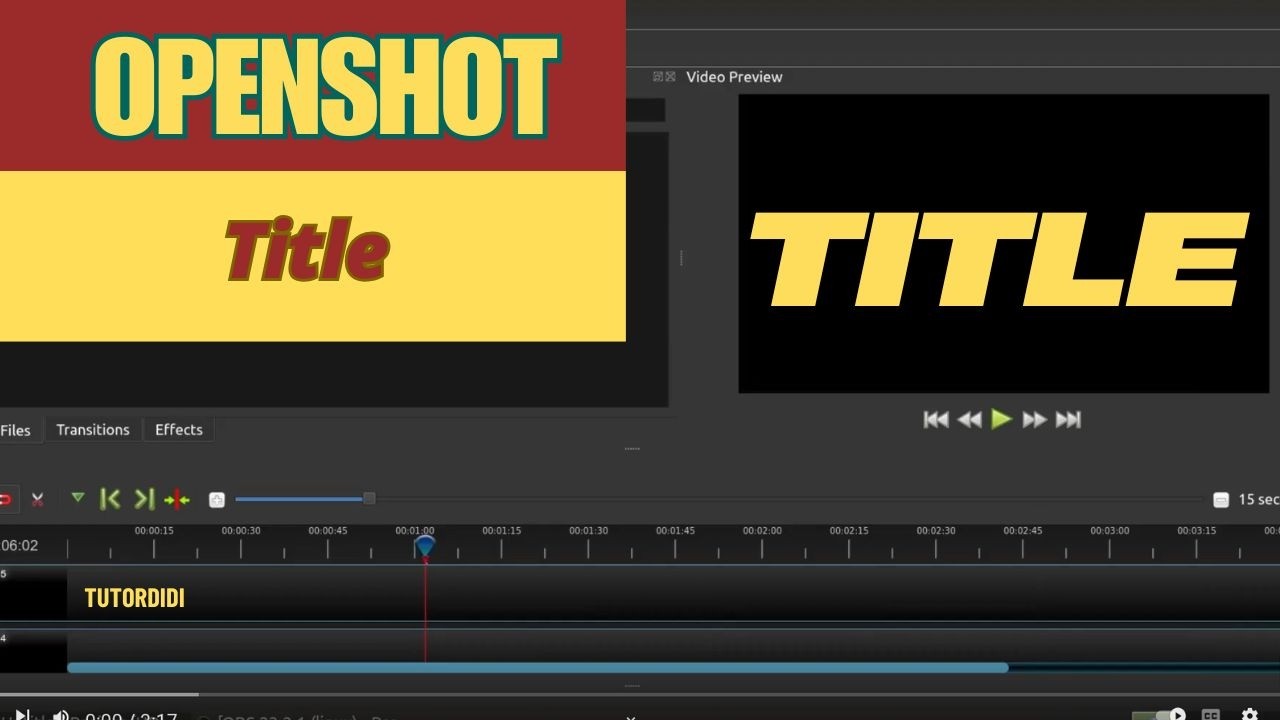This screenshot has width=1280, height=720.
Task: Click the TITLE video preview display
Action: tap(1005, 244)
